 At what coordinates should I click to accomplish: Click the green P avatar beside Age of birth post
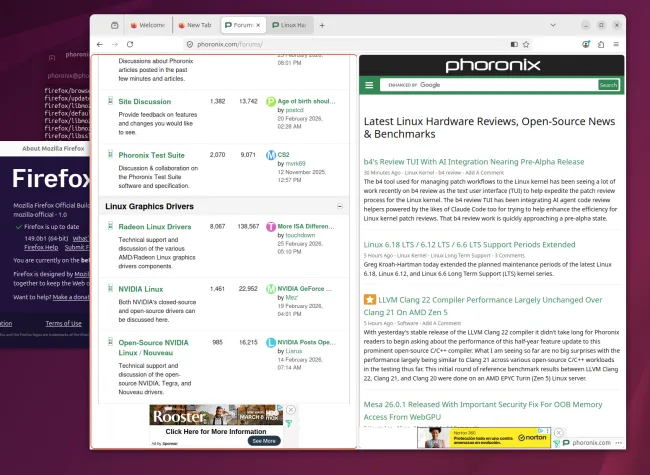coord(271,102)
